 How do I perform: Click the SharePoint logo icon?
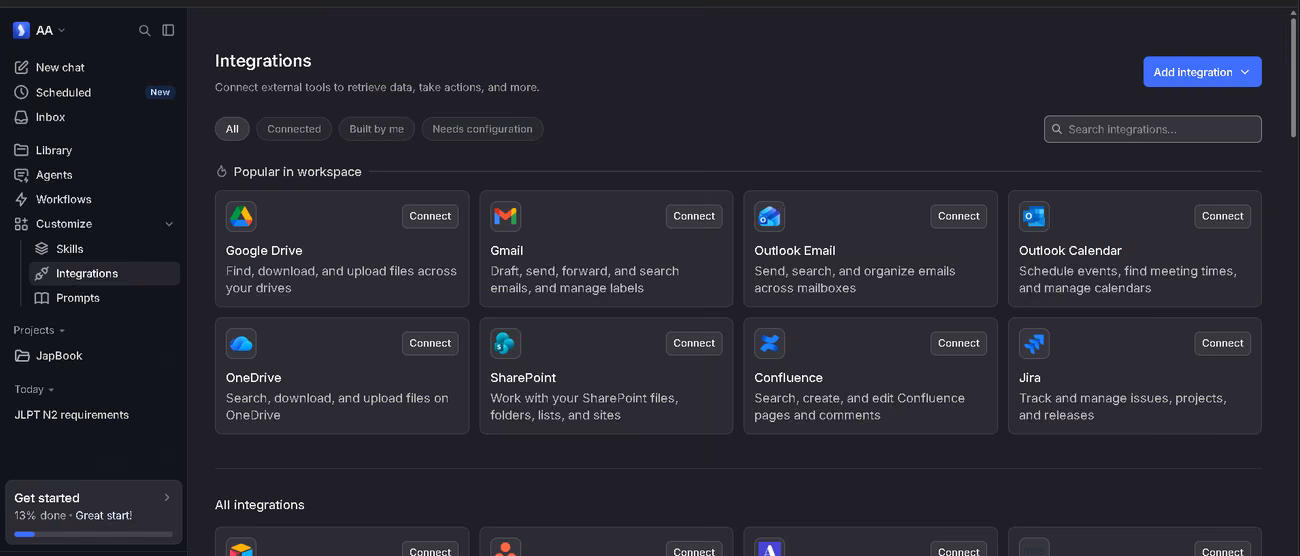[x=505, y=343]
